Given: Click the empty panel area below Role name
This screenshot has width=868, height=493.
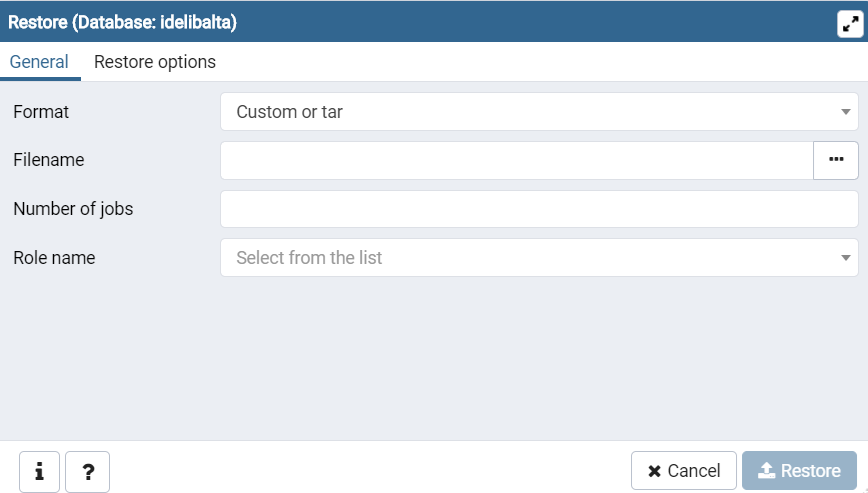Looking at the screenshot, I should [434, 360].
